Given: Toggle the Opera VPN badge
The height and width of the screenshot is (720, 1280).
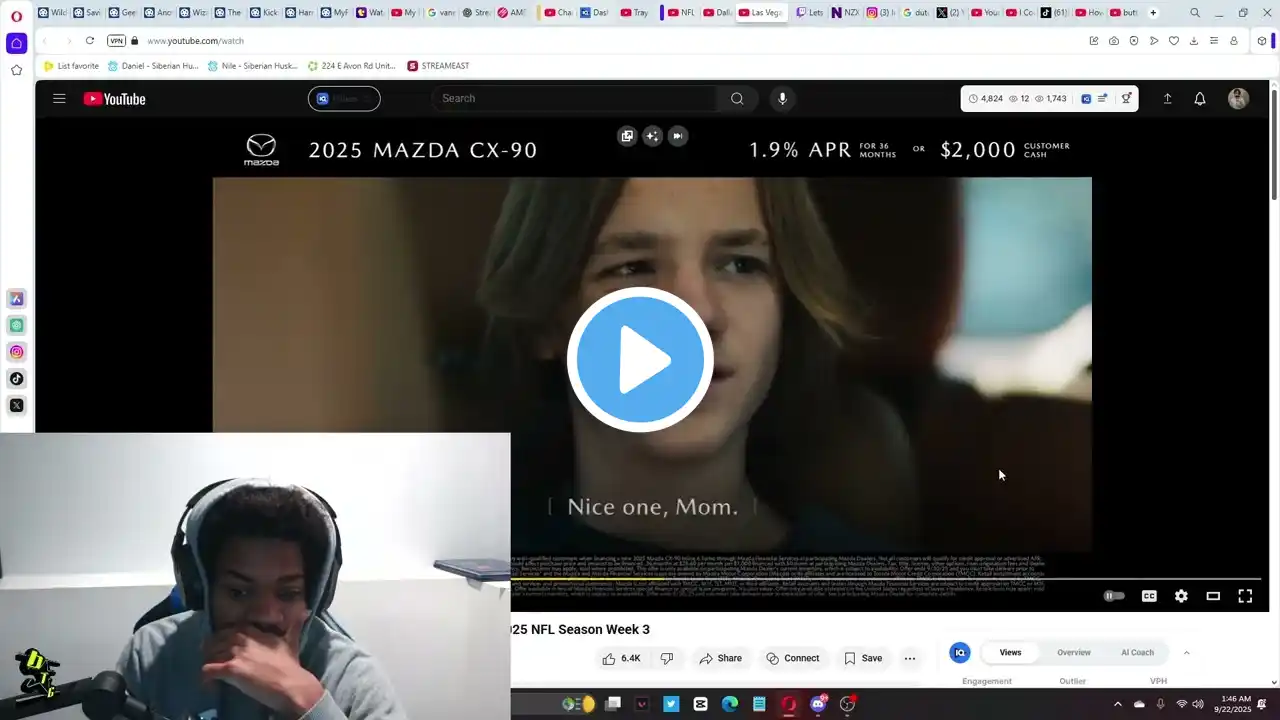Looking at the screenshot, I should 116,41.
